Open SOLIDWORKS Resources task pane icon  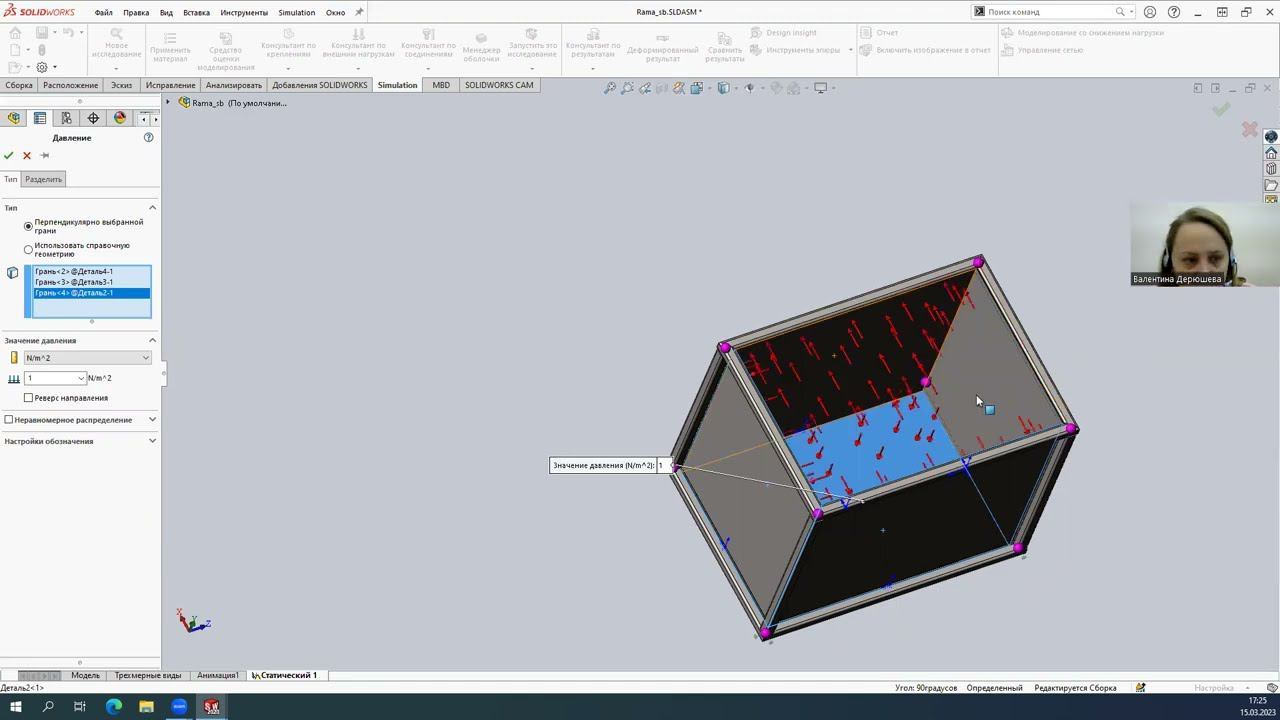(1271, 153)
